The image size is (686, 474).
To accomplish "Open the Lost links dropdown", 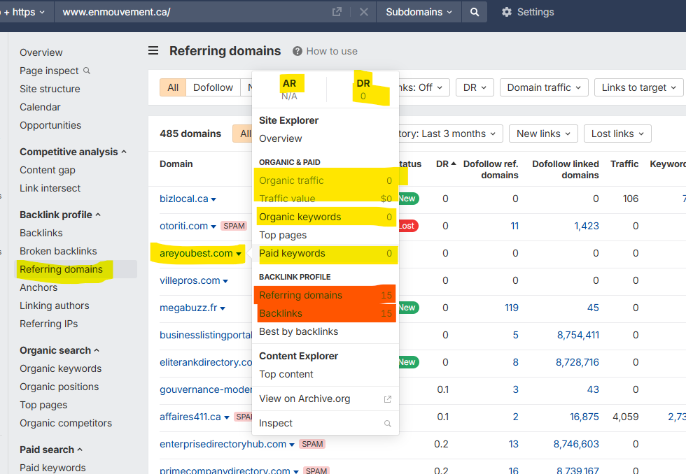I will 617,133.
